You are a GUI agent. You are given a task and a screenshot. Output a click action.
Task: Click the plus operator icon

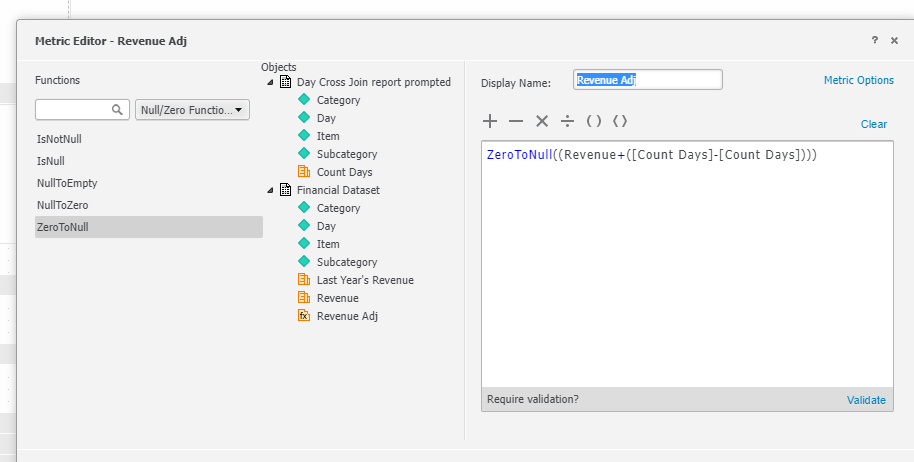tap(490, 121)
